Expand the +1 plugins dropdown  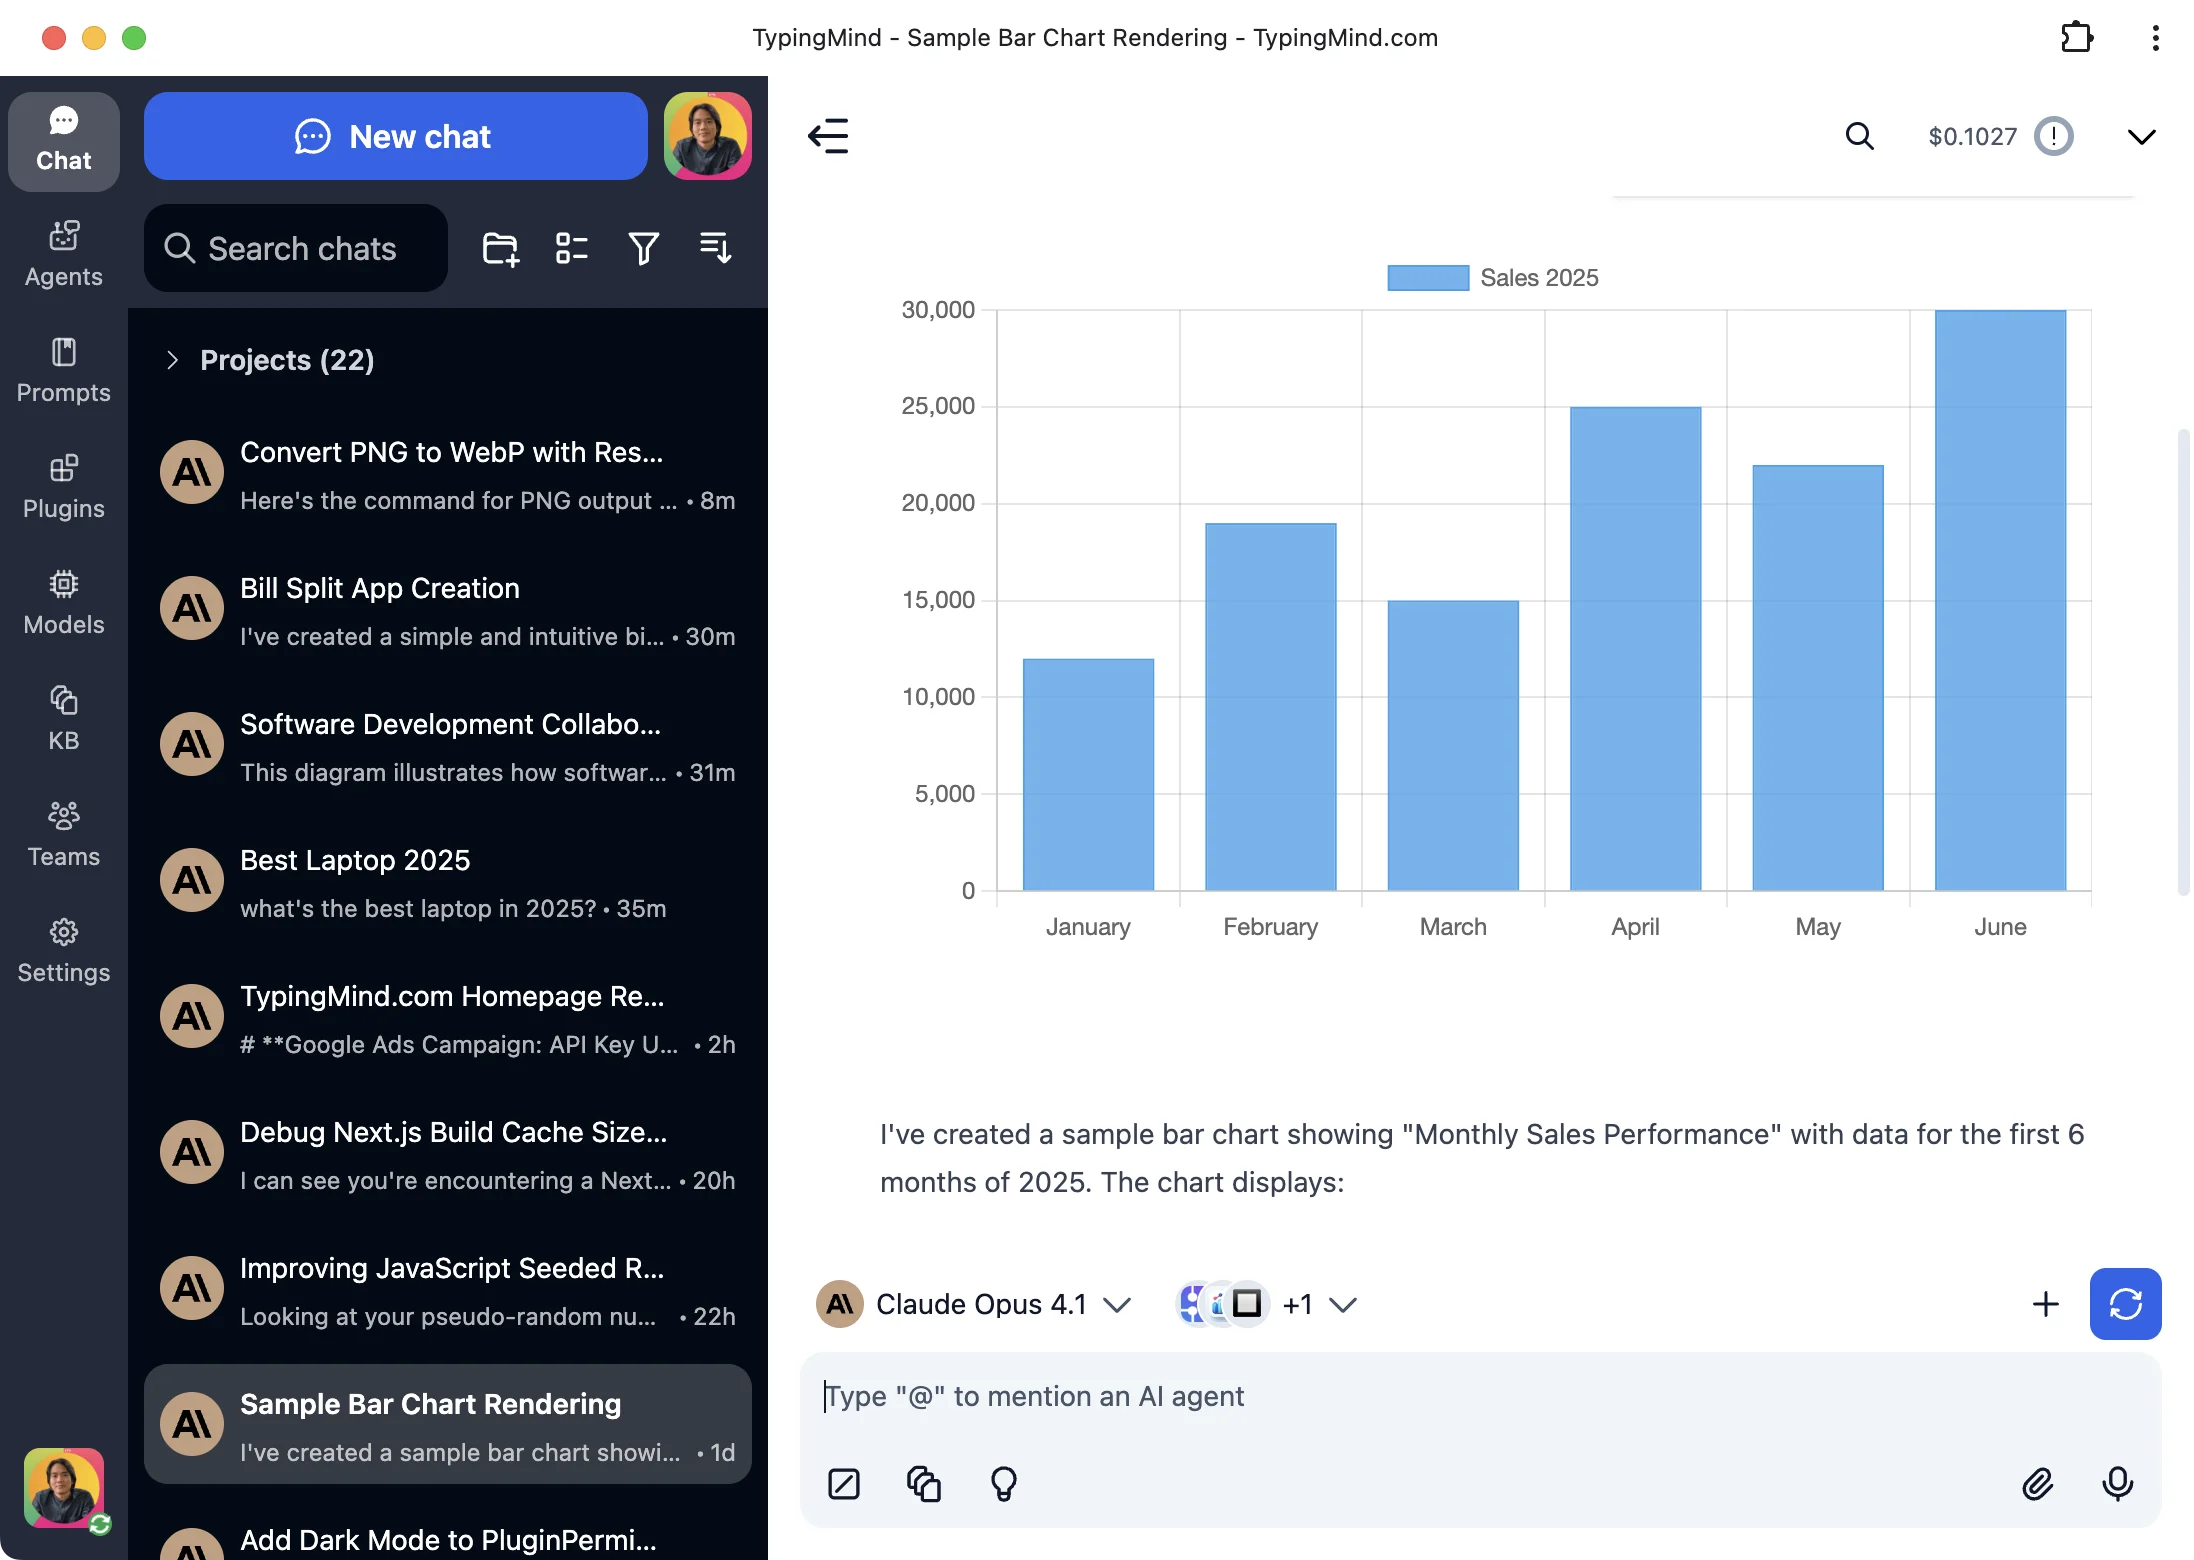[x=1320, y=1304]
